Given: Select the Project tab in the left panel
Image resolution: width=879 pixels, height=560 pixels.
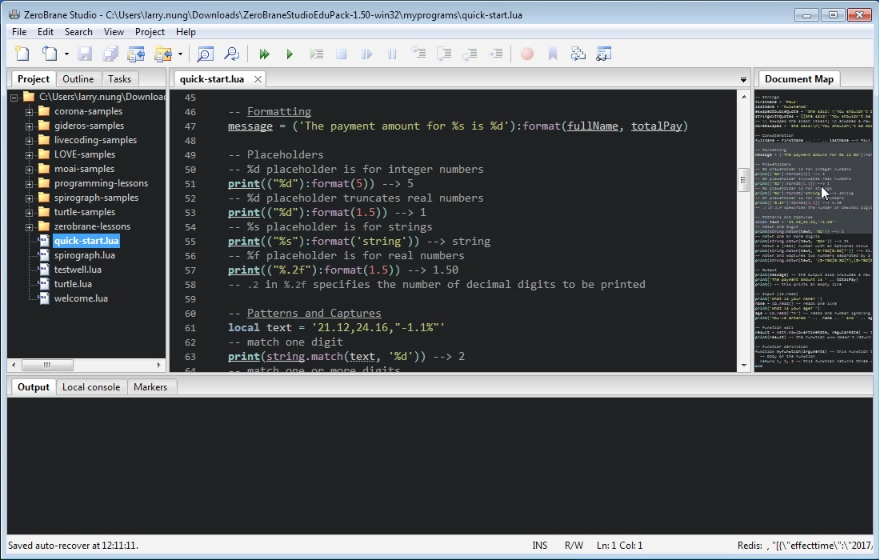Looking at the screenshot, I should (33, 79).
